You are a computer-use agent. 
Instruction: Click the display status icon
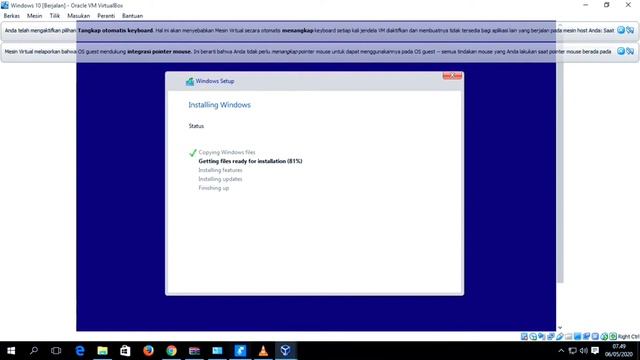pos(577,337)
